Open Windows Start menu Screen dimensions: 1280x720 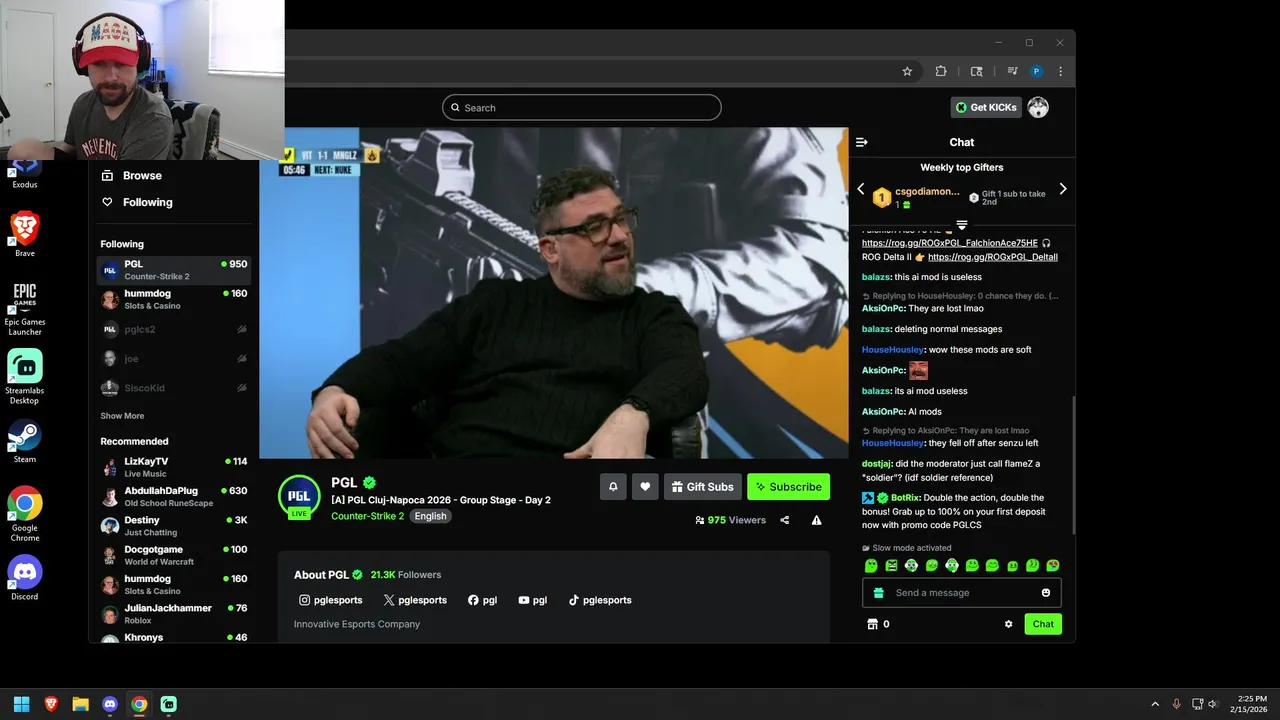coord(21,704)
